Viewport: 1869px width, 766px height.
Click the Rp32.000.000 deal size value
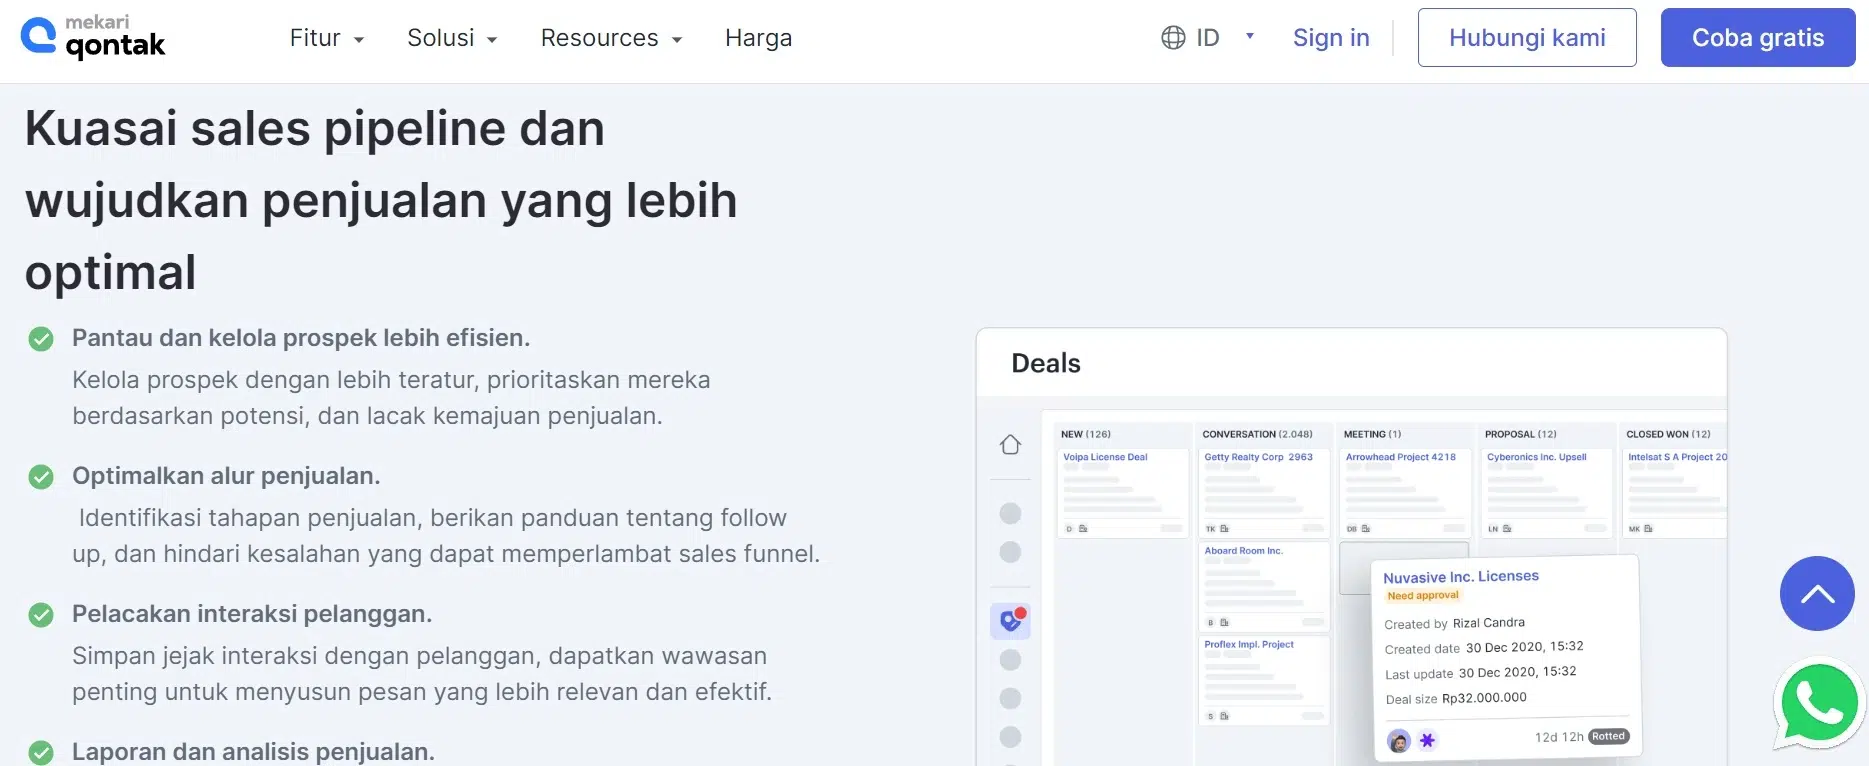click(1484, 698)
